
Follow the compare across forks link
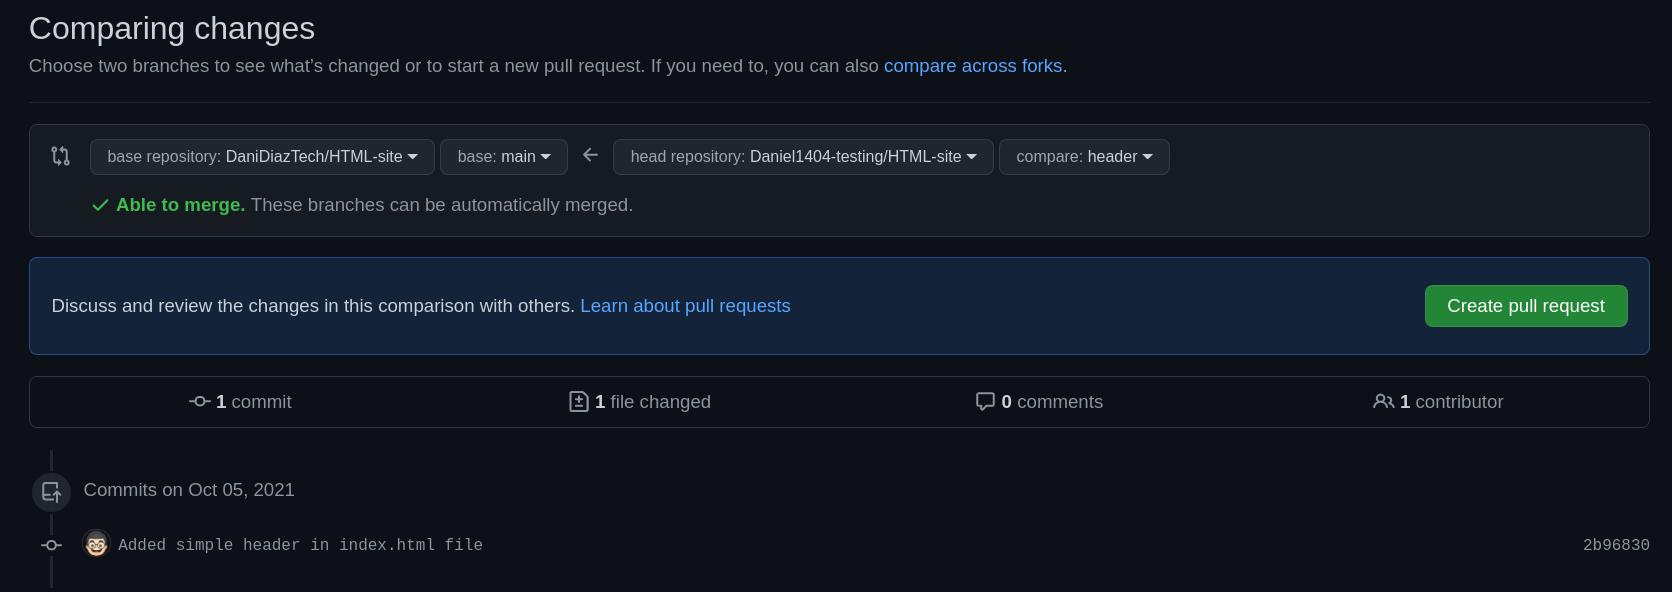pos(972,66)
